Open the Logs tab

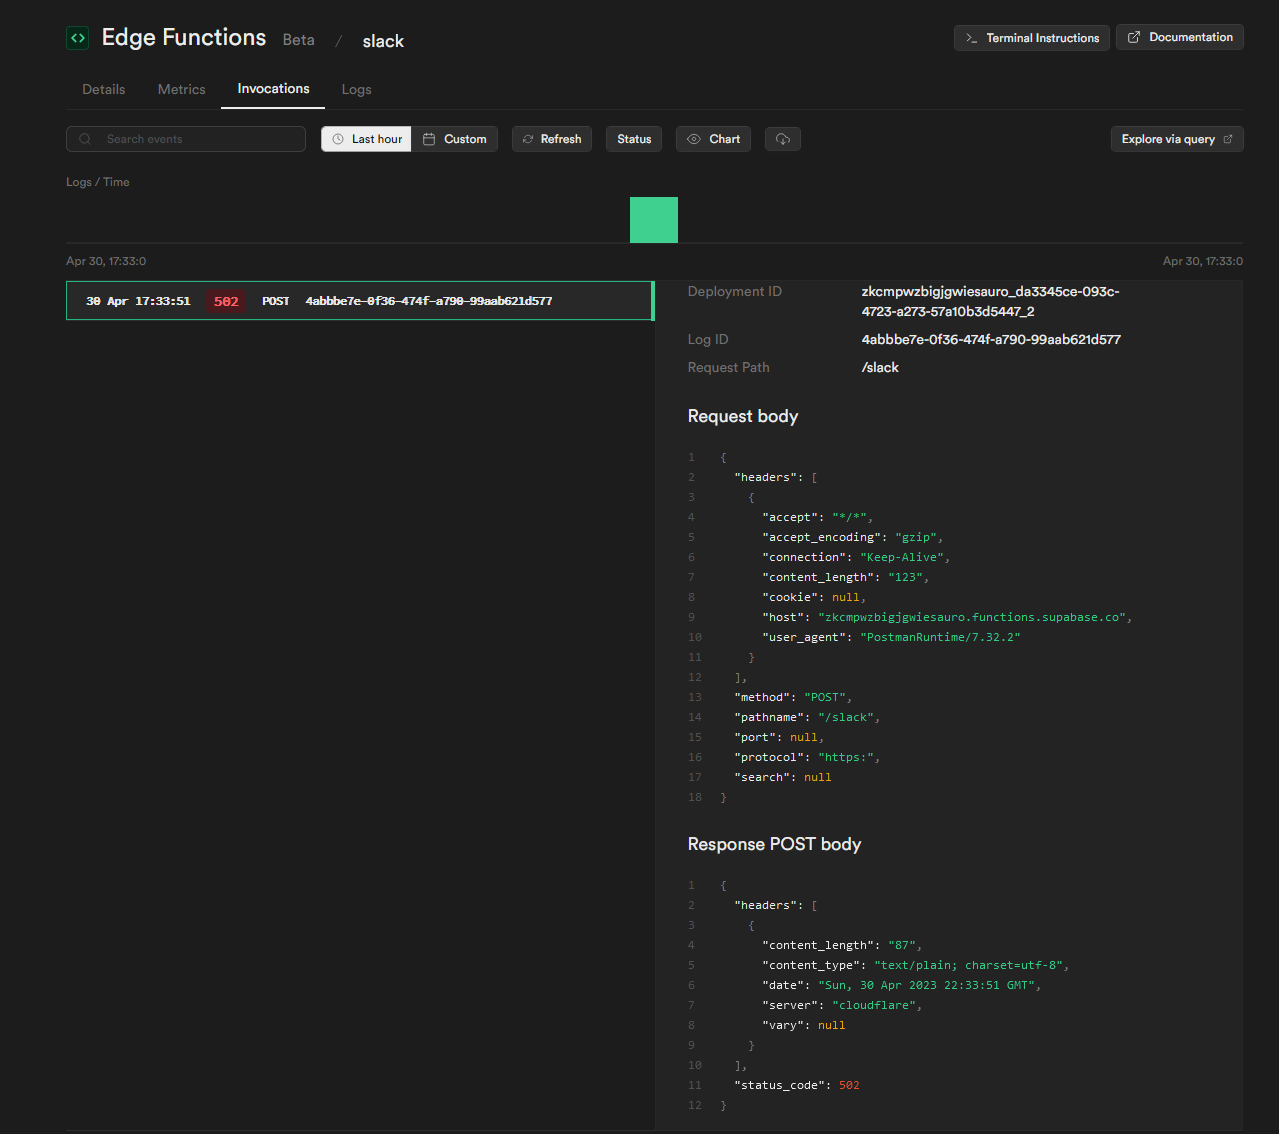[x=356, y=89]
